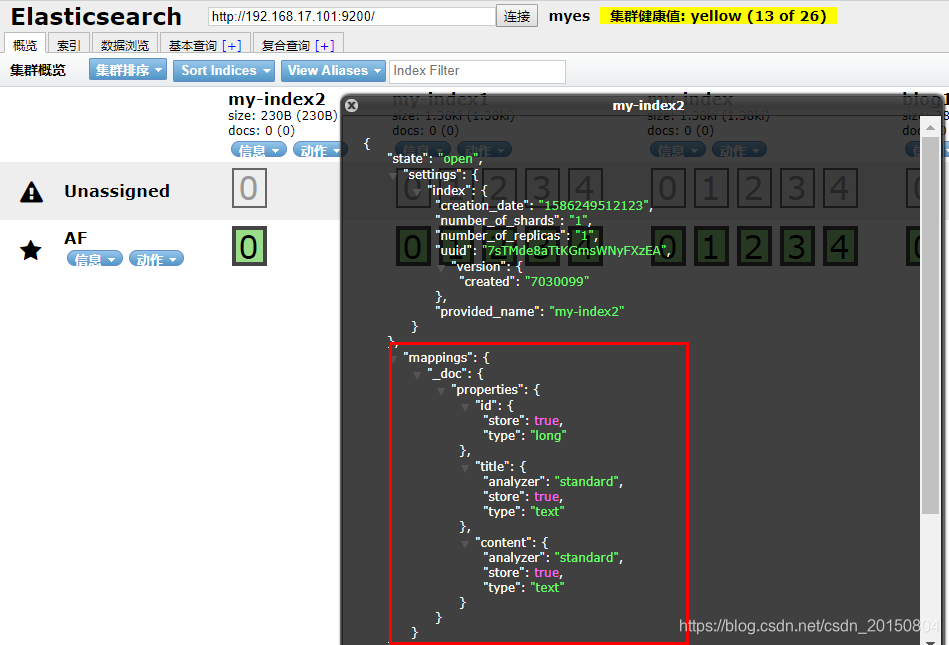Focus the Index Filter field
This screenshot has width=949, height=645.
(477, 71)
